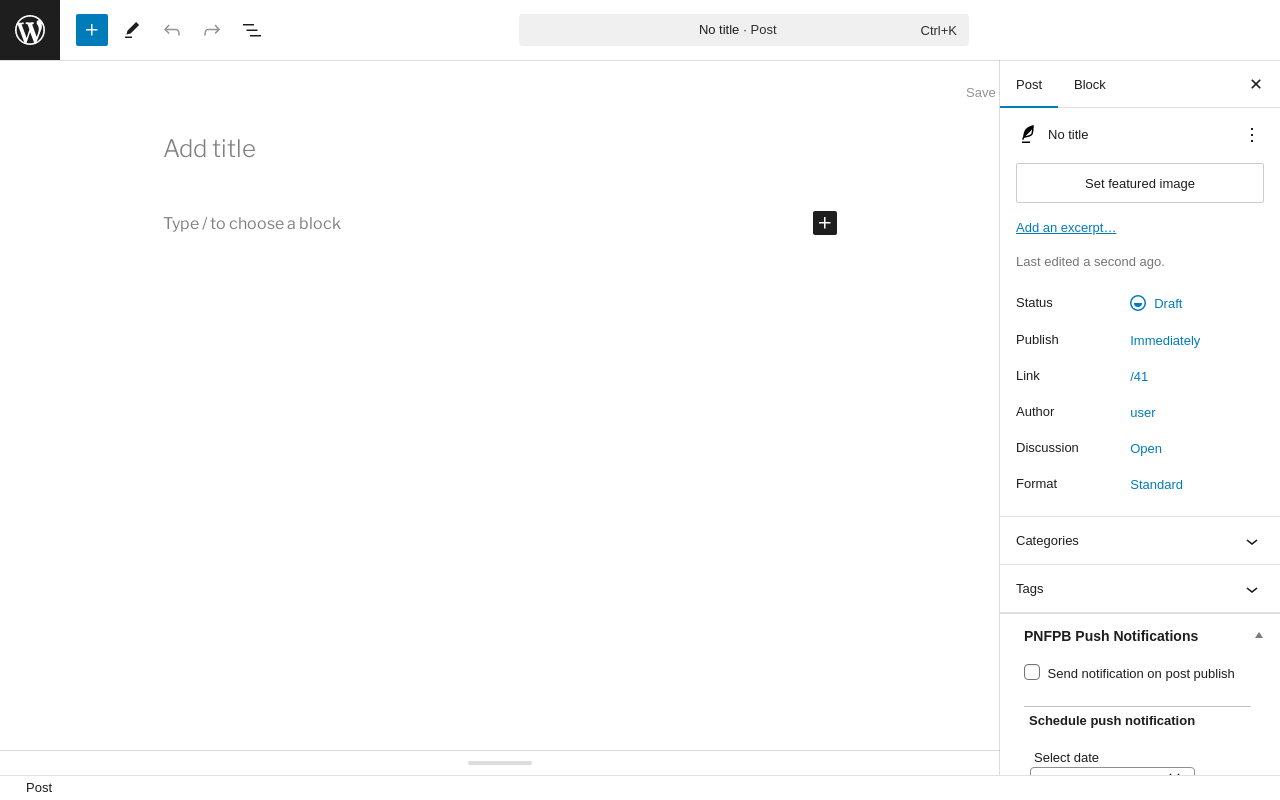
Task: Switch to the Post tab
Action: click(x=1029, y=84)
